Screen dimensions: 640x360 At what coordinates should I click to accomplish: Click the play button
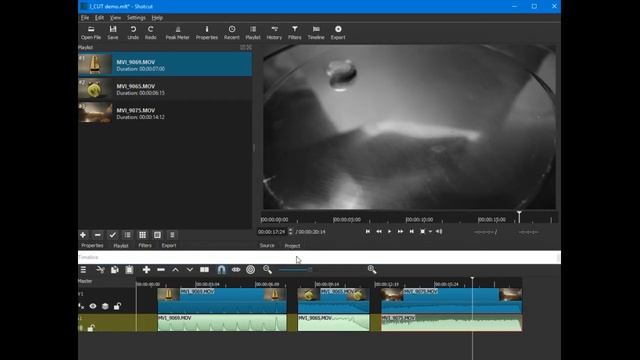tap(389, 231)
